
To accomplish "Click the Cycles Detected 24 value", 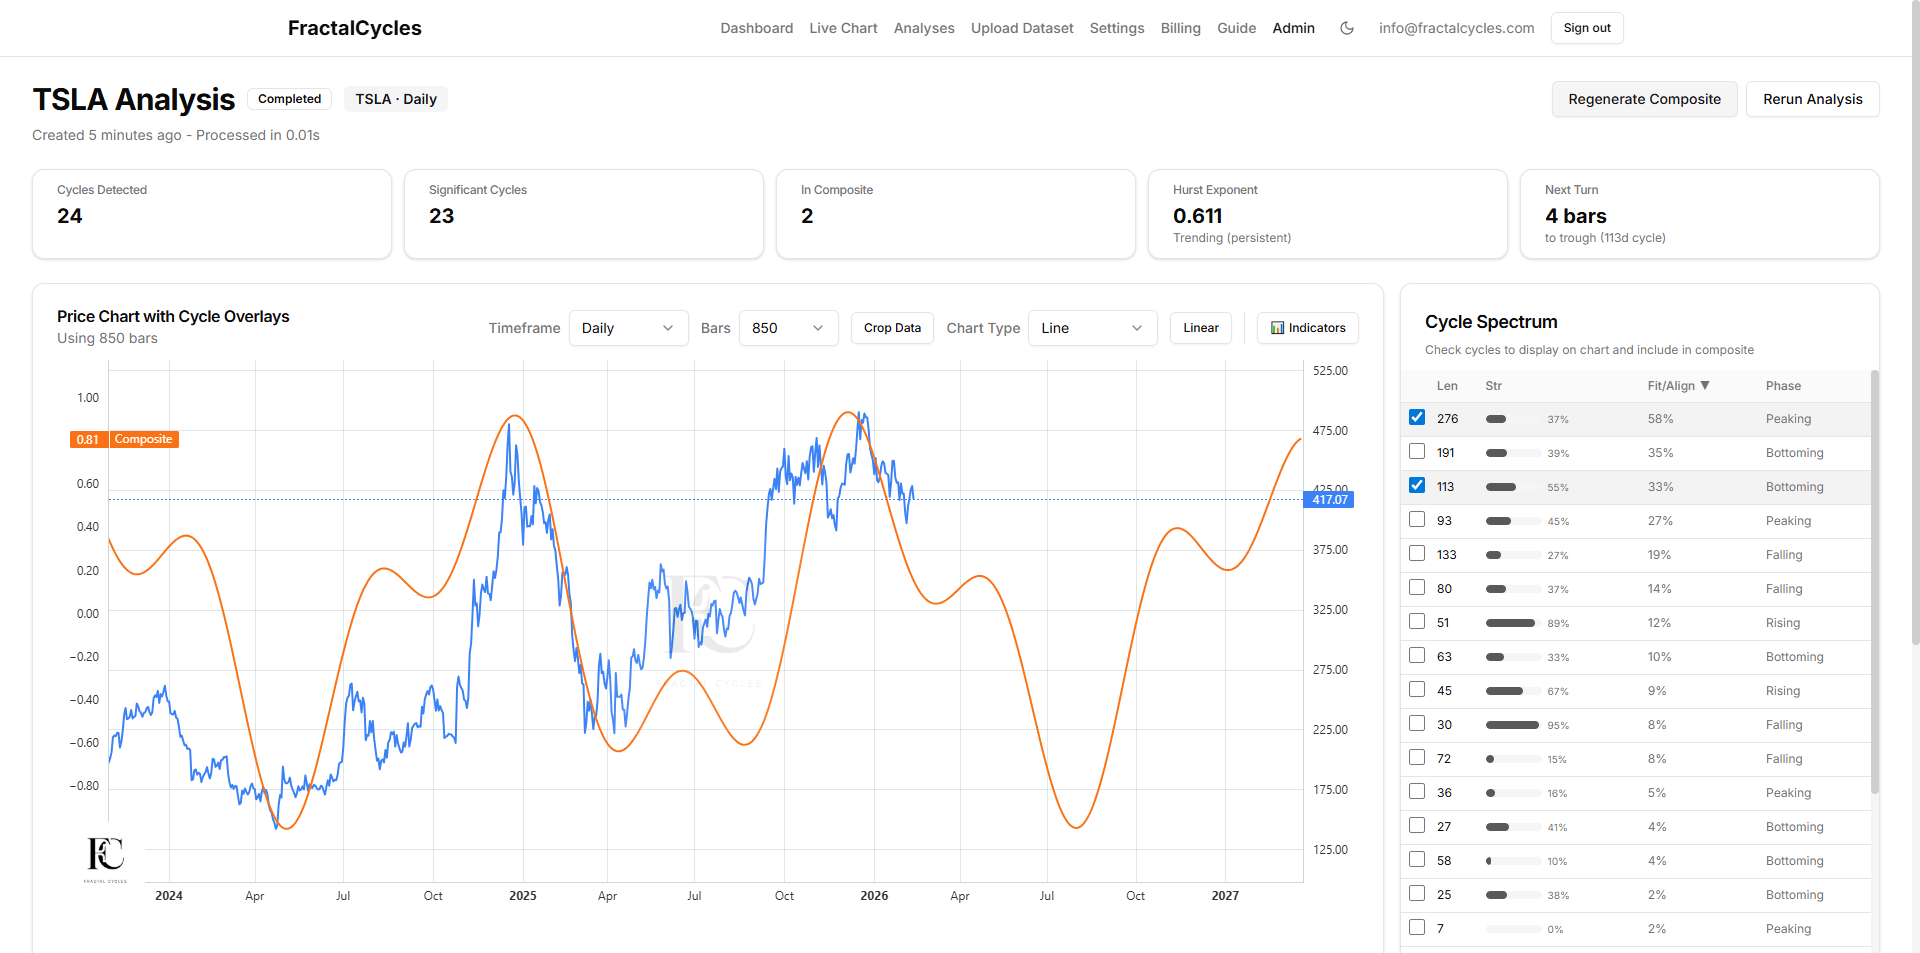I will click(x=69, y=216).
